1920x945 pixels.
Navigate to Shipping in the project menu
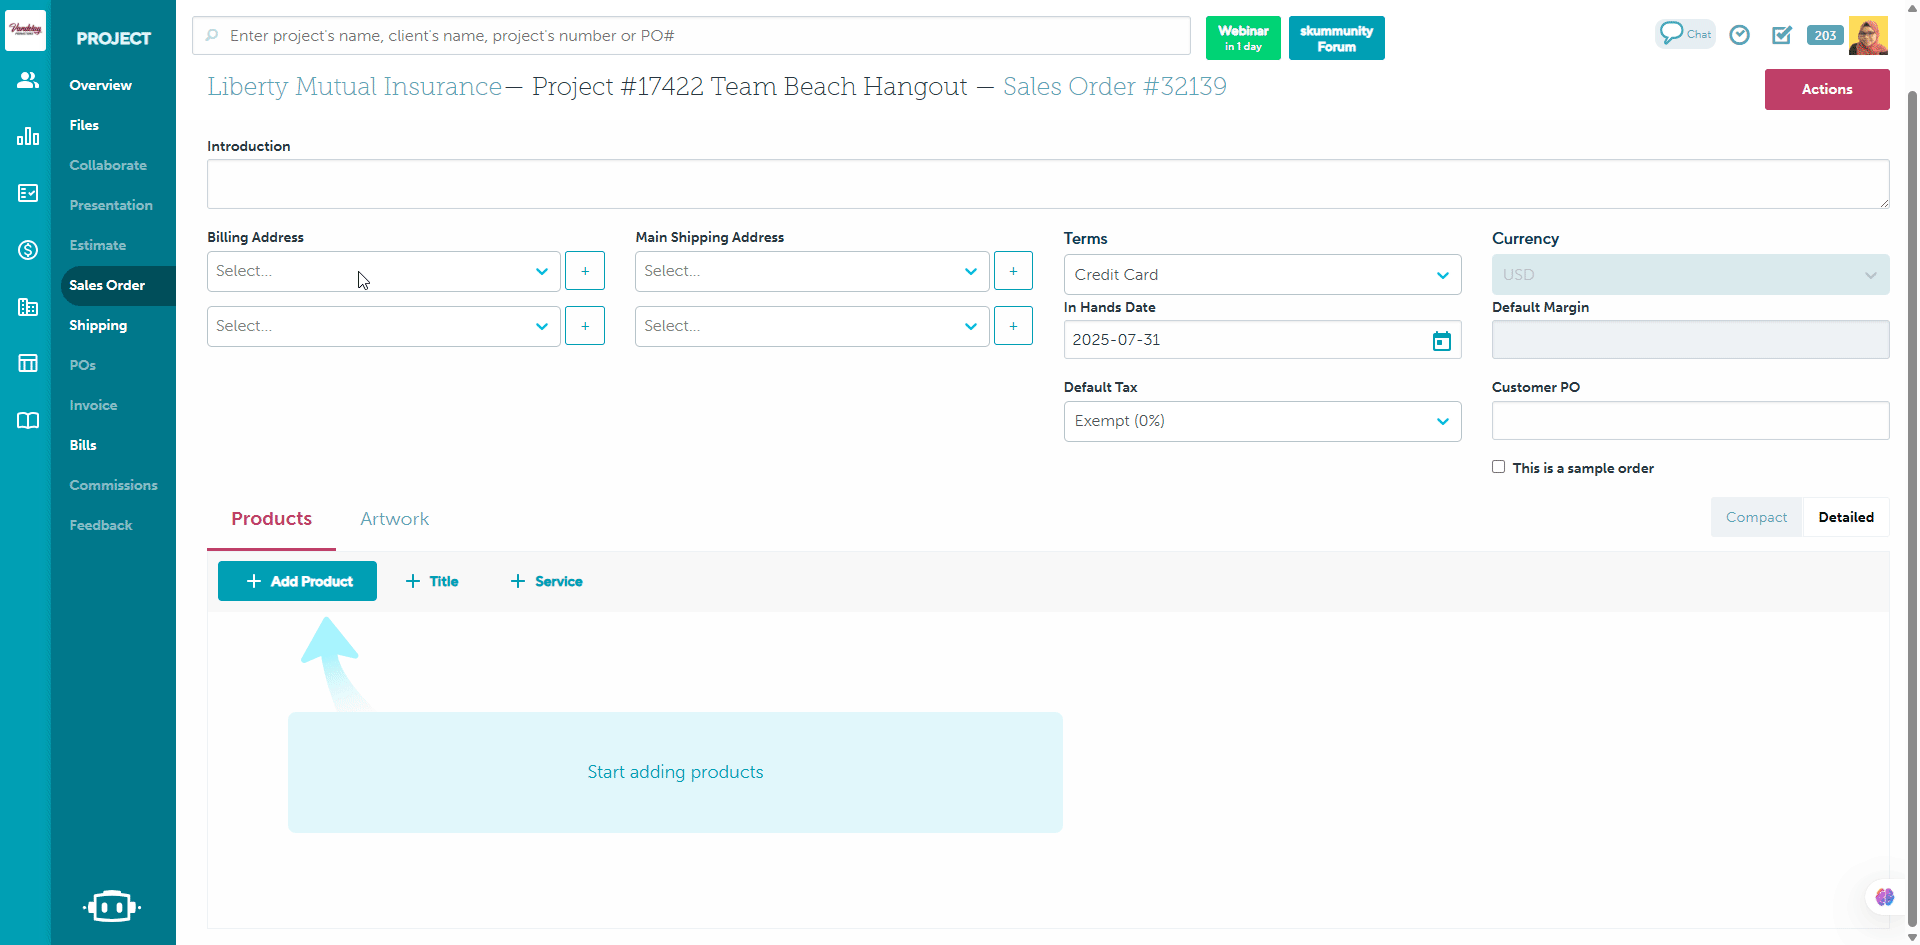pos(98,325)
